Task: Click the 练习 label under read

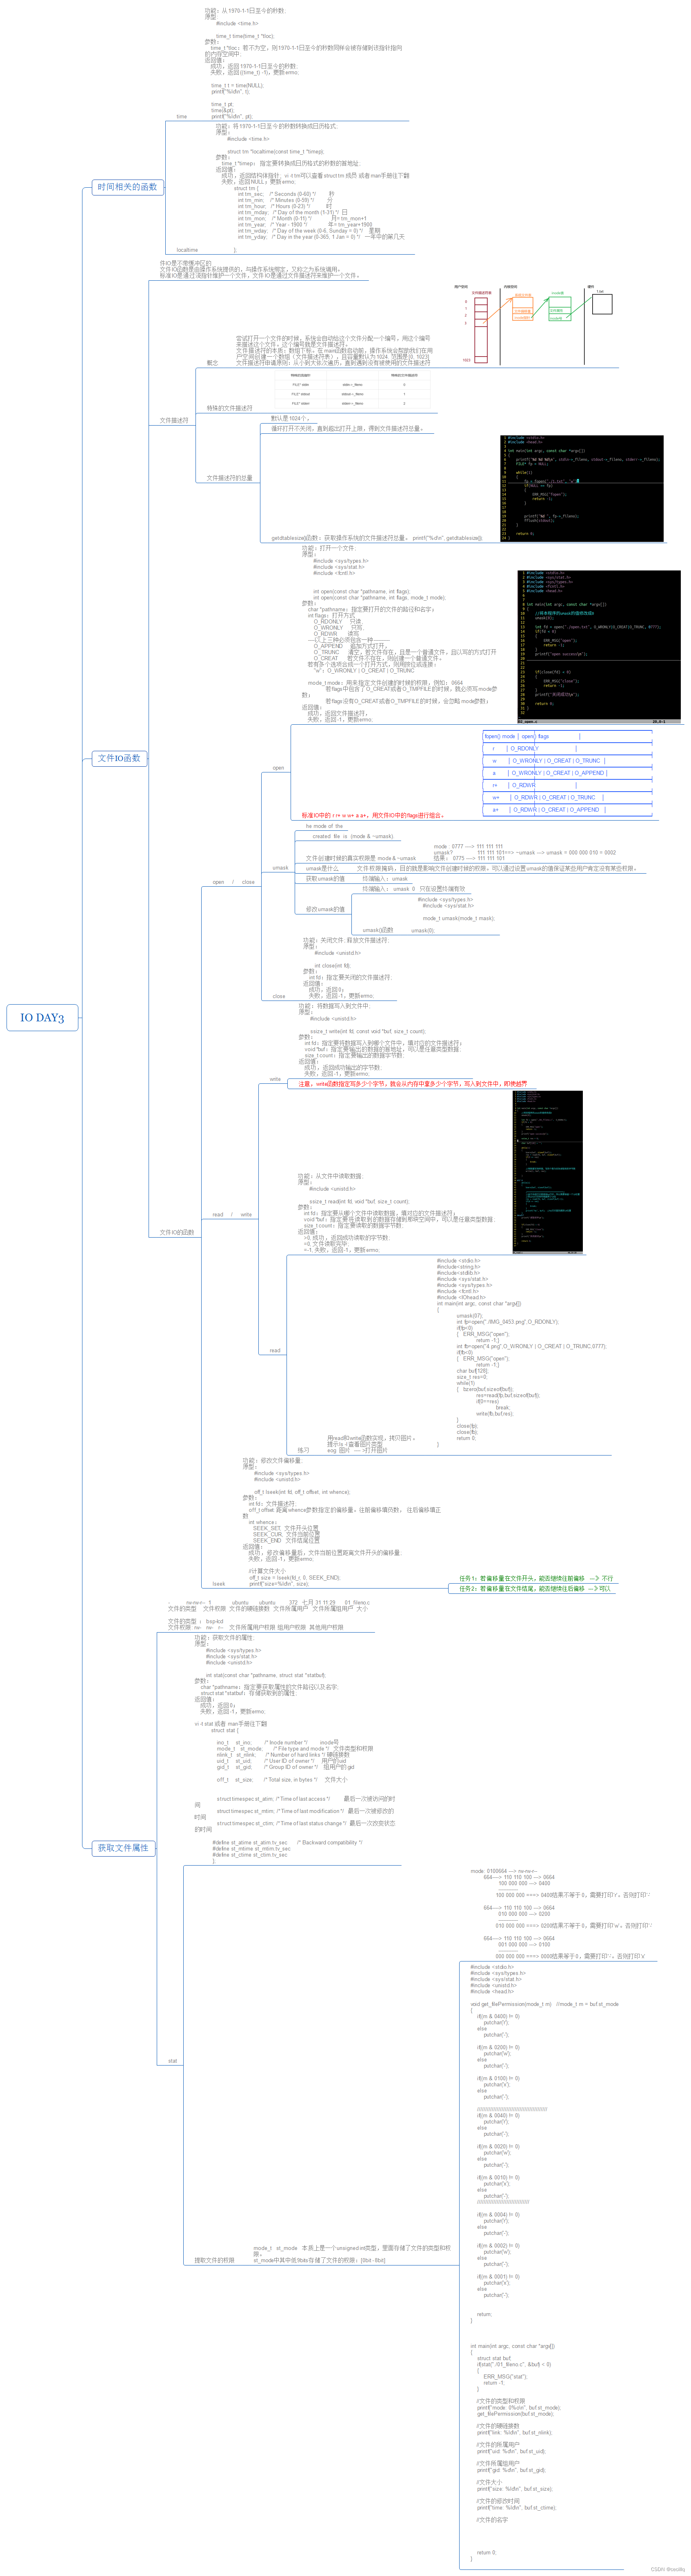Action: click(x=303, y=1450)
